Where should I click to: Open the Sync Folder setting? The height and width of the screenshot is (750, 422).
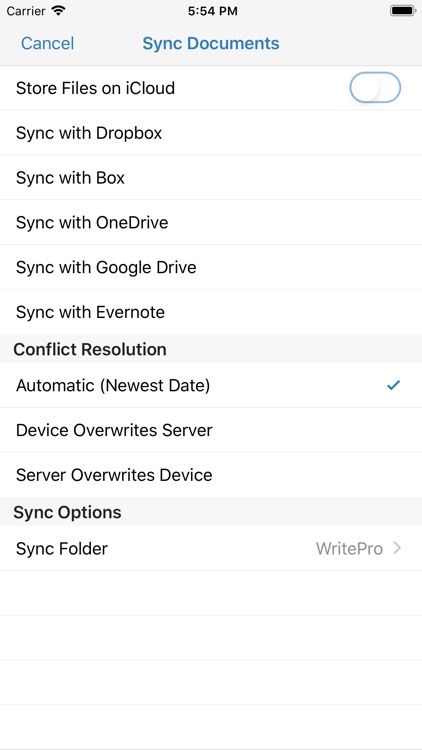coord(211,548)
